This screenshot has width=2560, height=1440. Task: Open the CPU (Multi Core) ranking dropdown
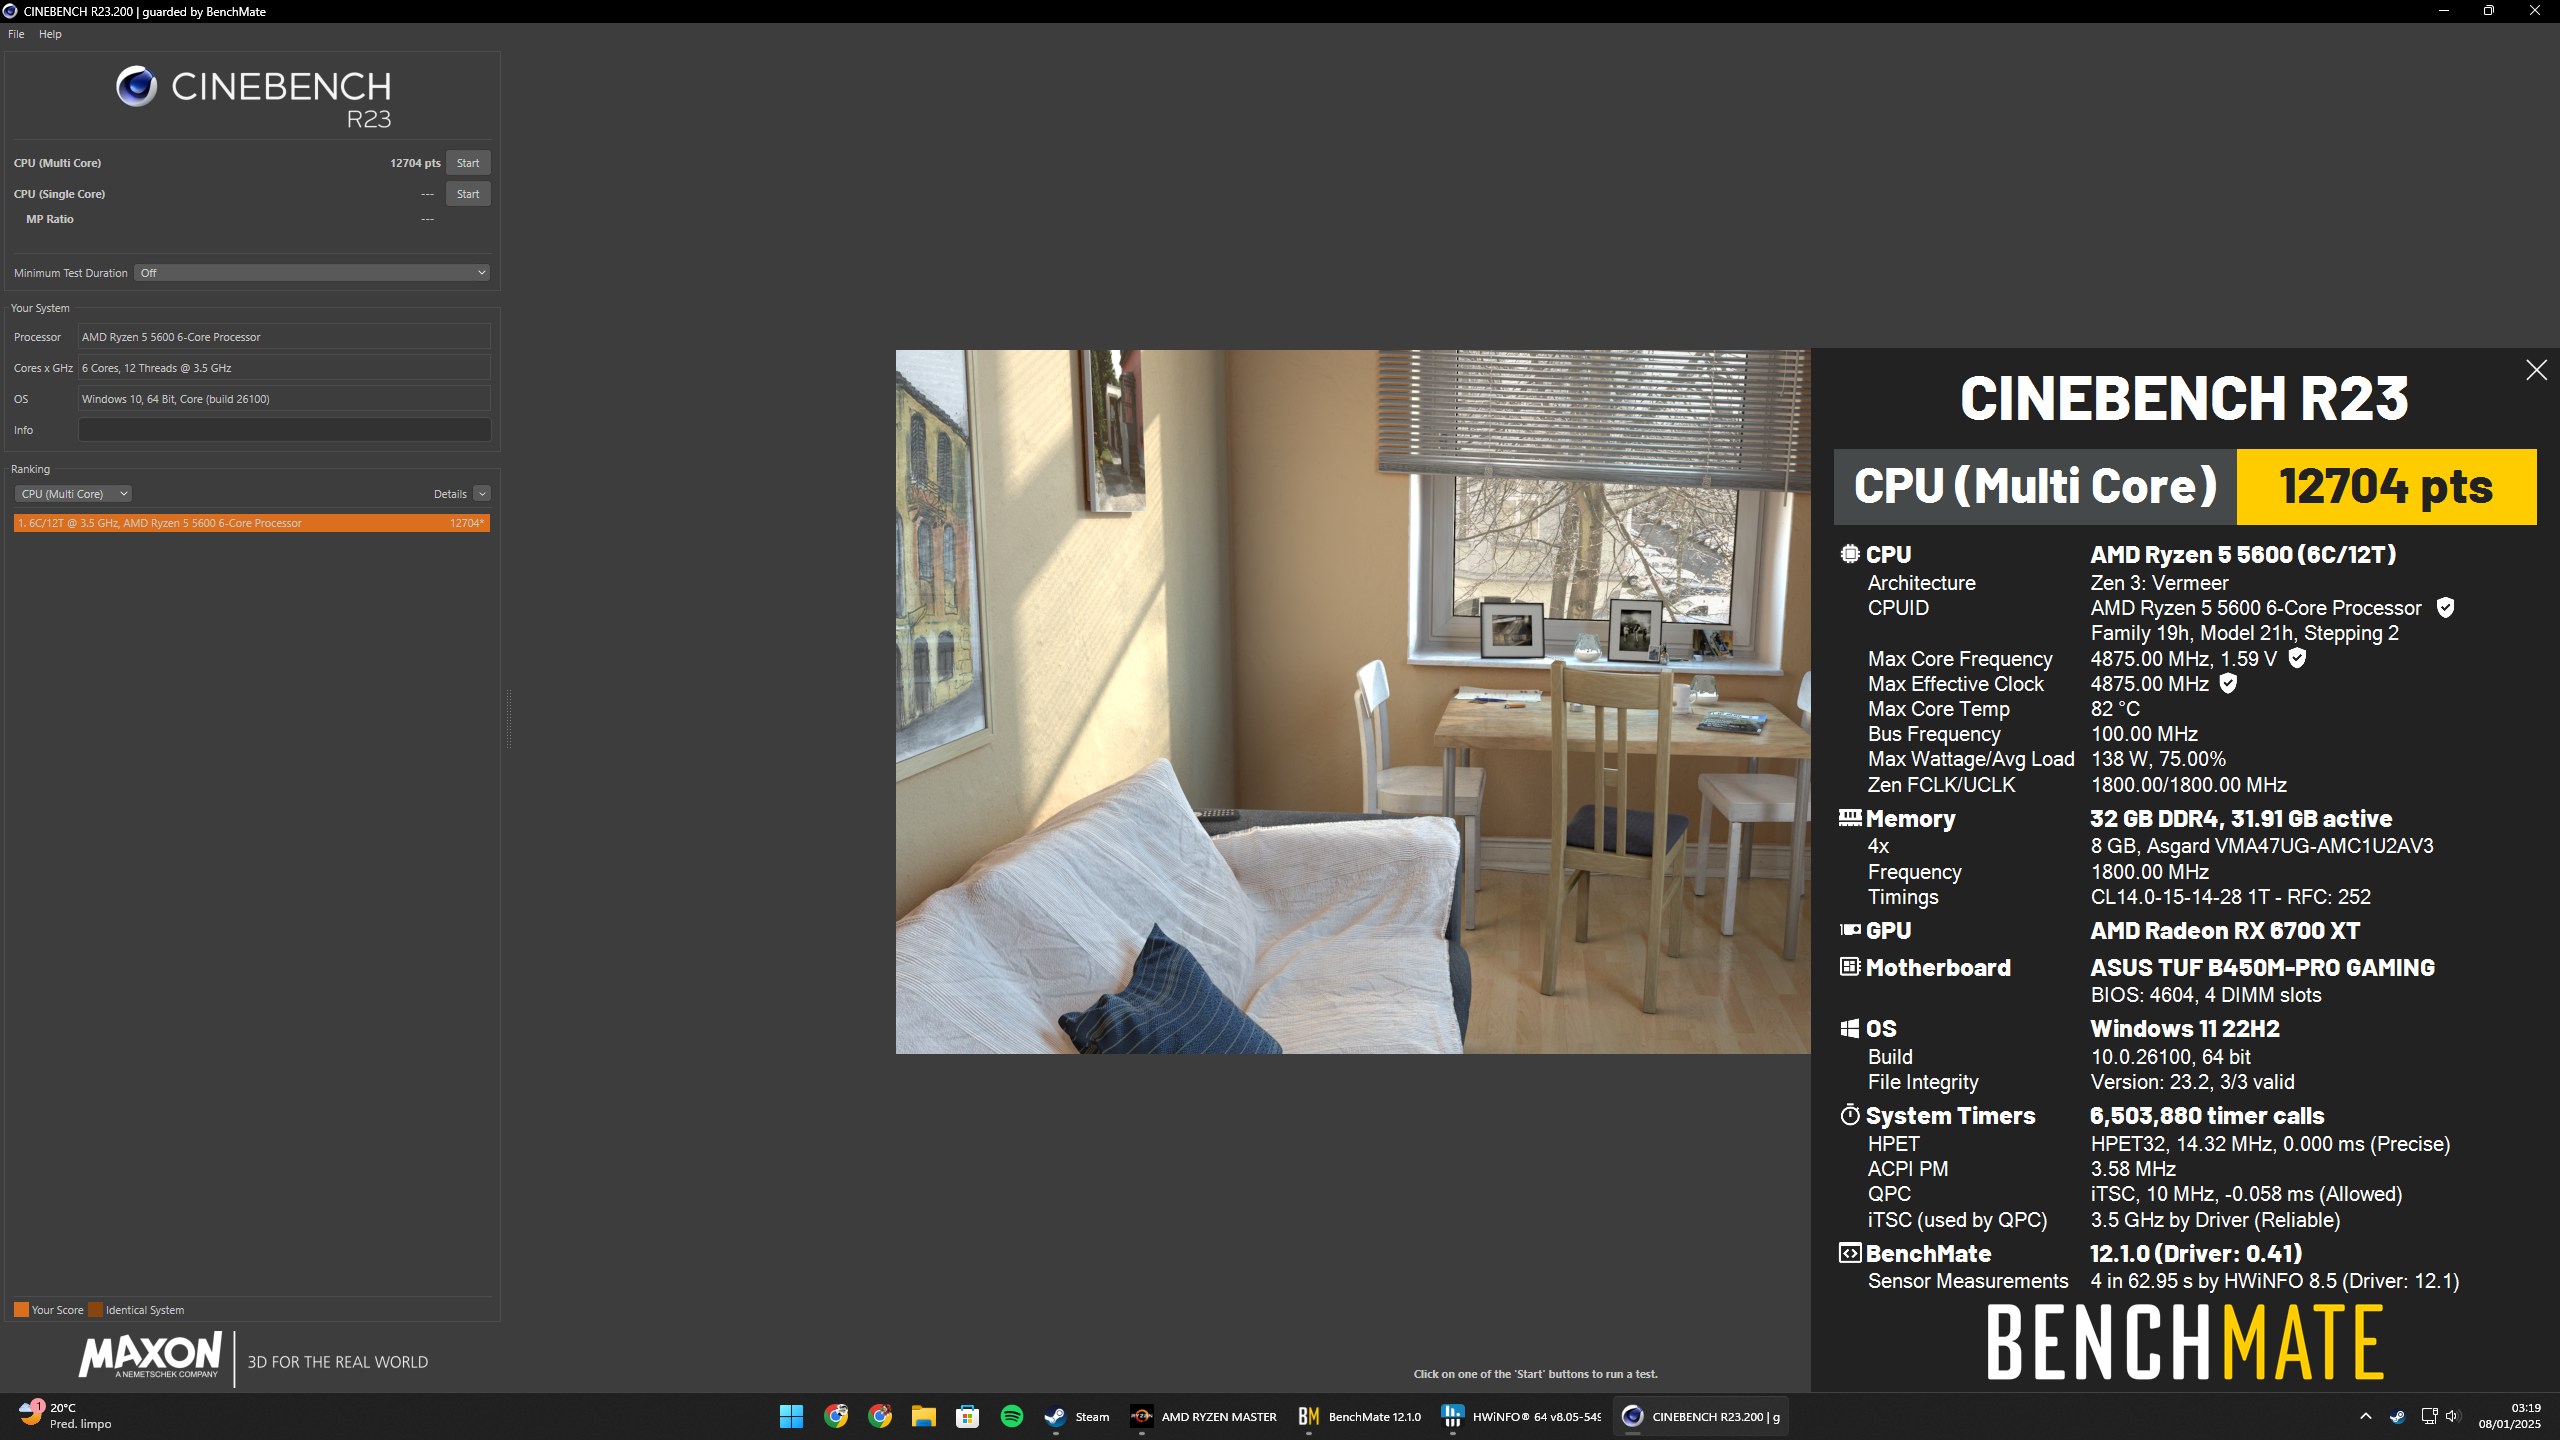pos(73,494)
